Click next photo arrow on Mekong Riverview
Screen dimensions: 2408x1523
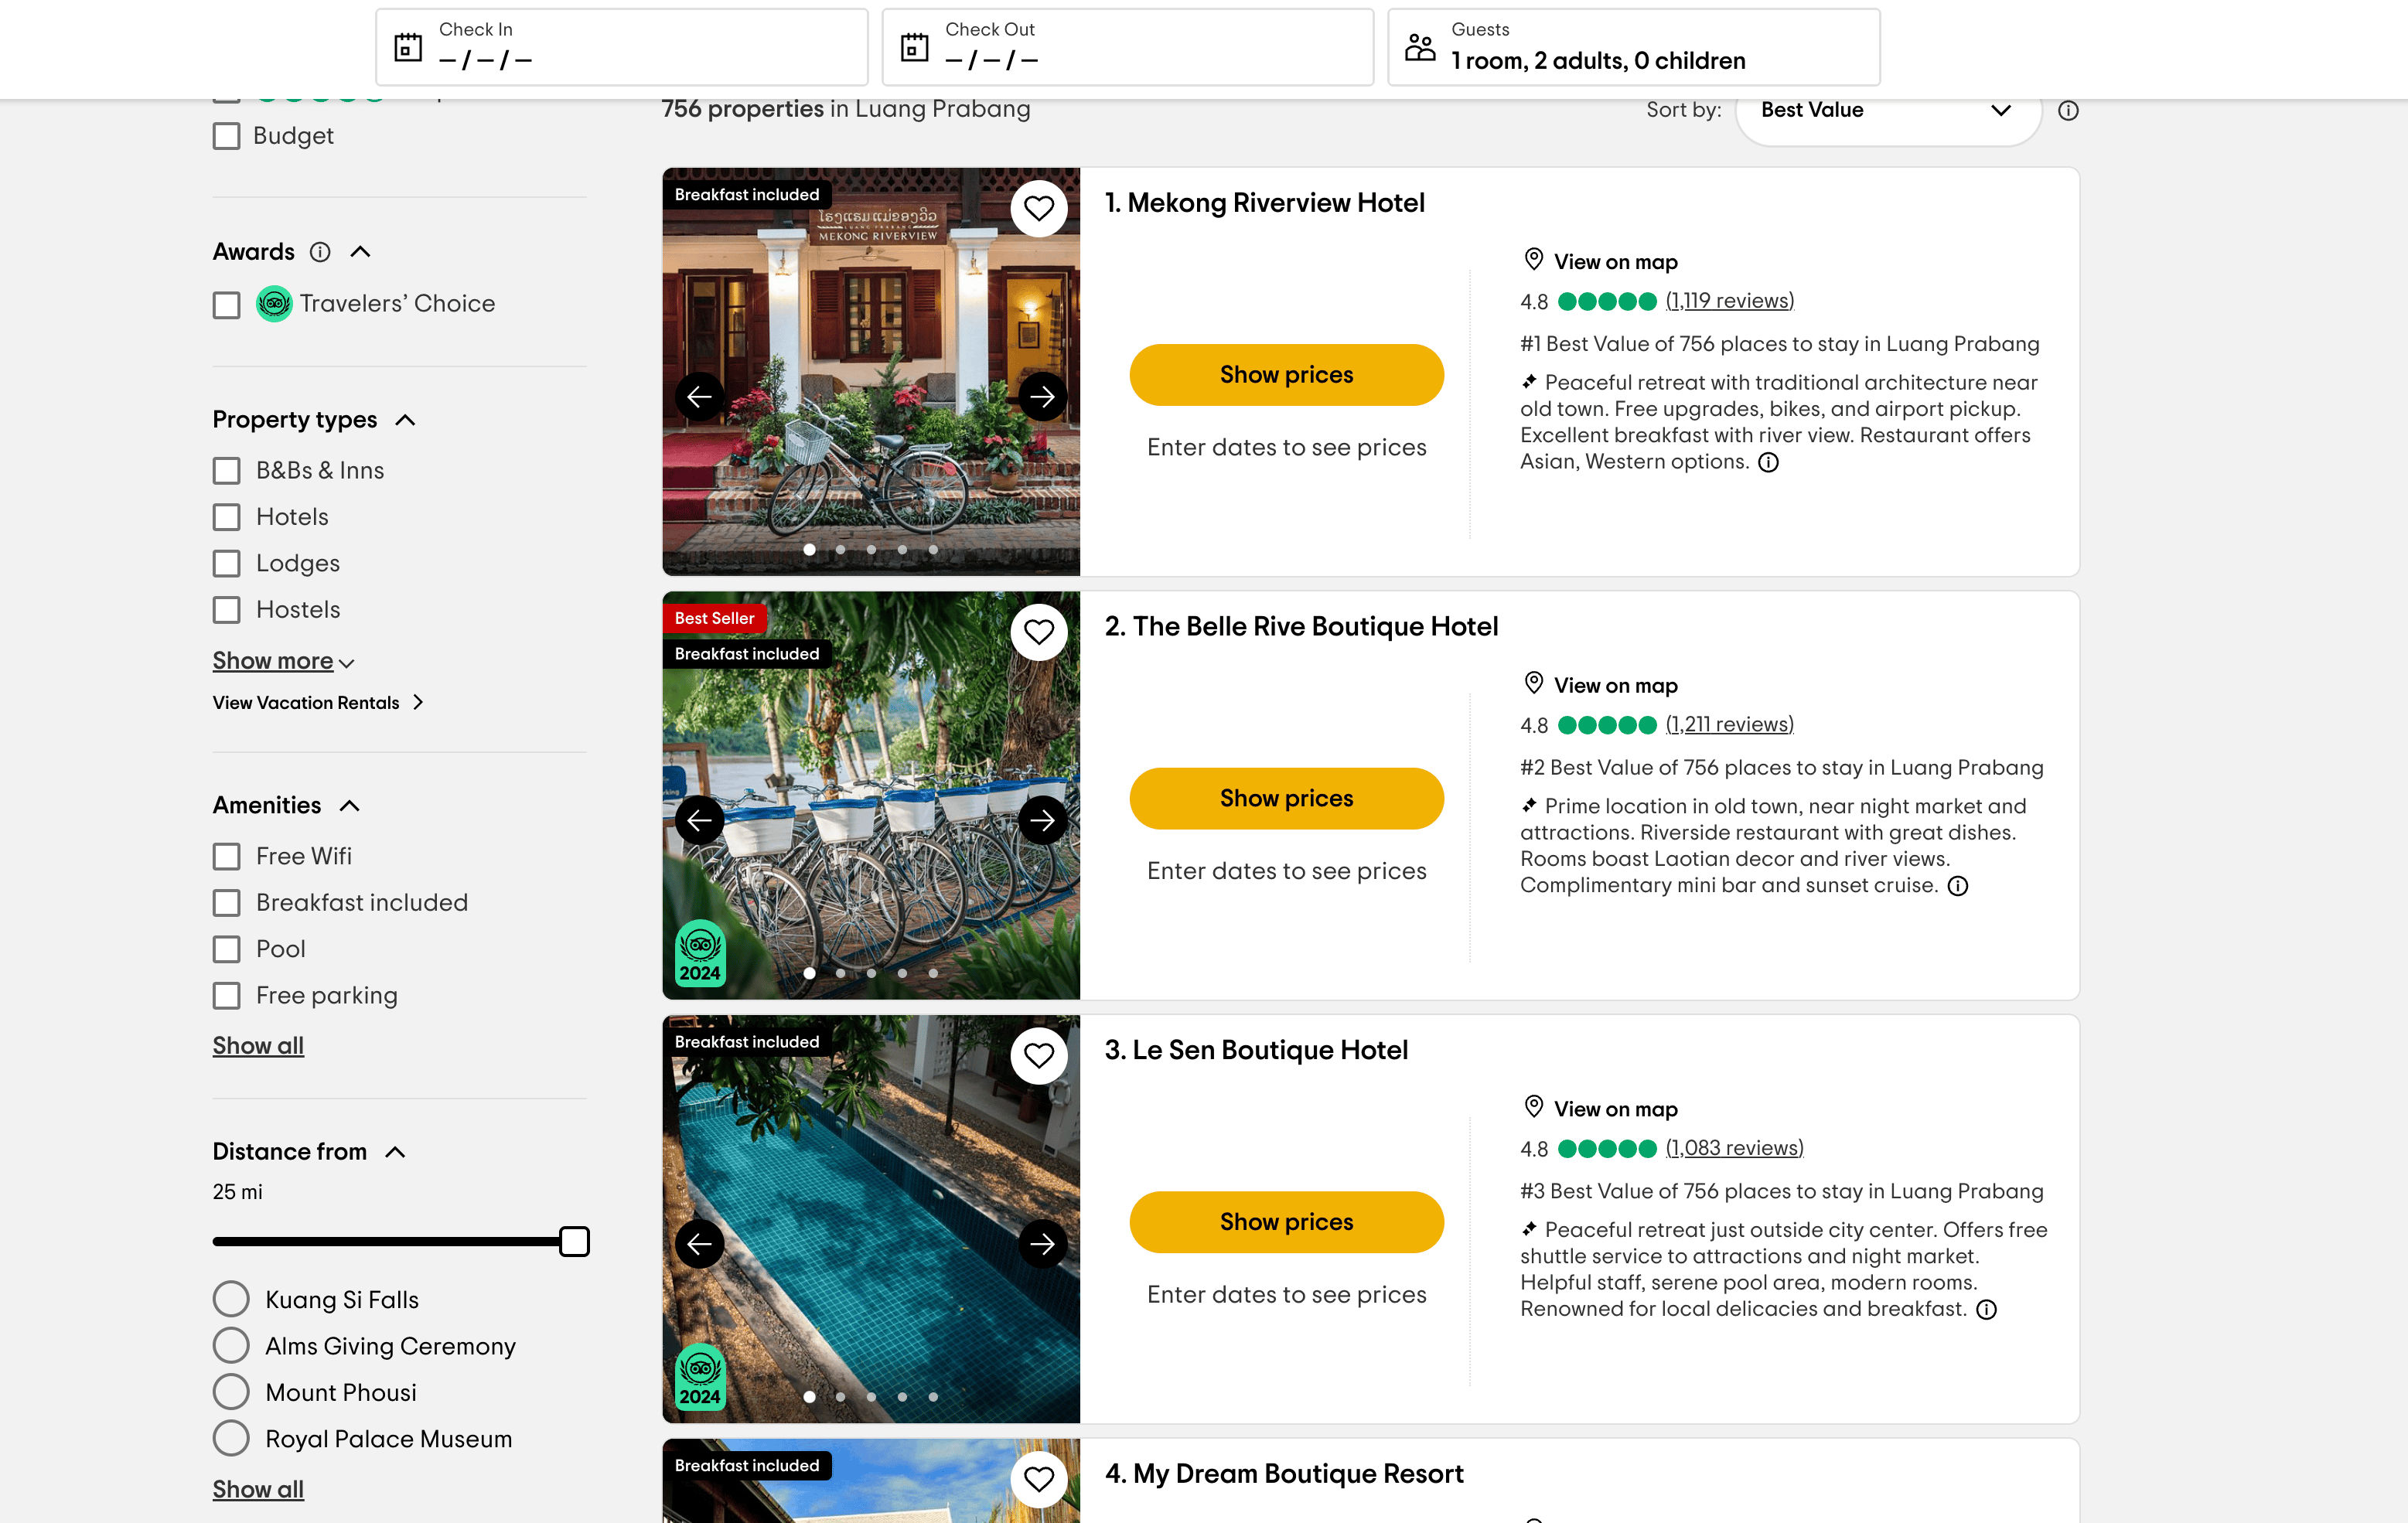(1042, 397)
